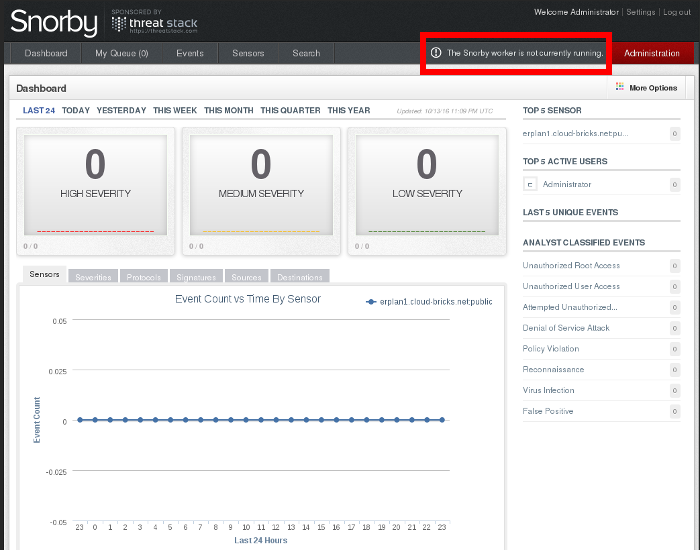Click Administrator in Top 5 Active Users

pyautogui.click(x=567, y=184)
